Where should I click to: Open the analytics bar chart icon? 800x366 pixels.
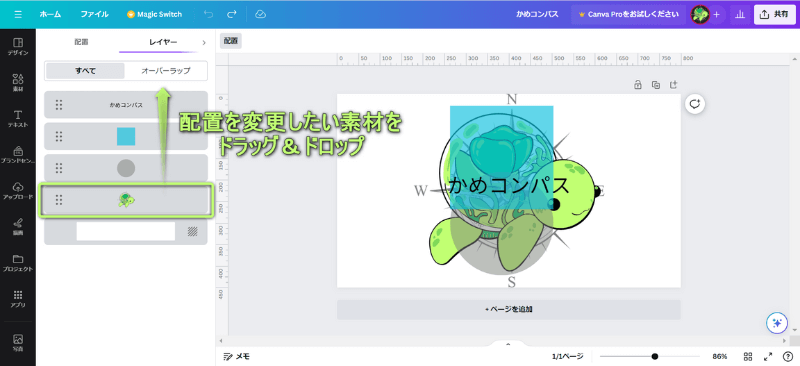point(740,14)
